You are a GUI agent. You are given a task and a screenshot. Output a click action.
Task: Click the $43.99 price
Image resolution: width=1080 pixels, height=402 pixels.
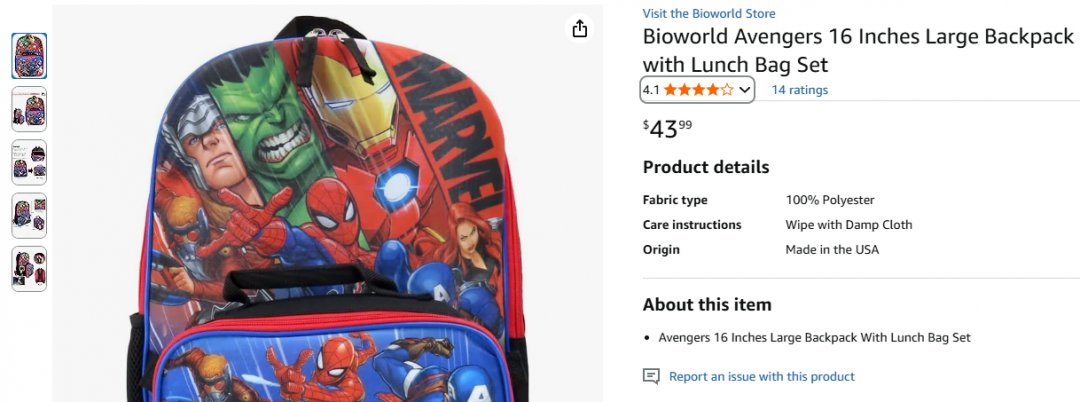(x=667, y=129)
